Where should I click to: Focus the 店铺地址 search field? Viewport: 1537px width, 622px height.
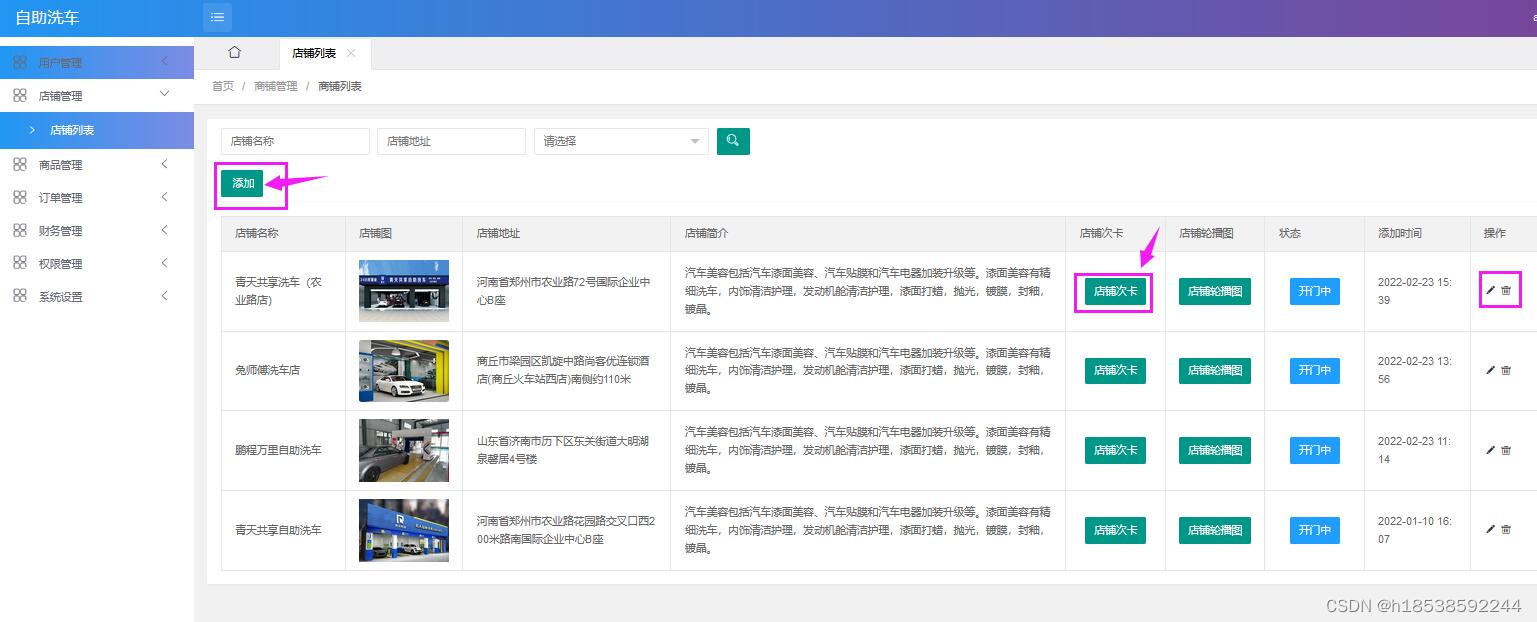tap(451, 141)
